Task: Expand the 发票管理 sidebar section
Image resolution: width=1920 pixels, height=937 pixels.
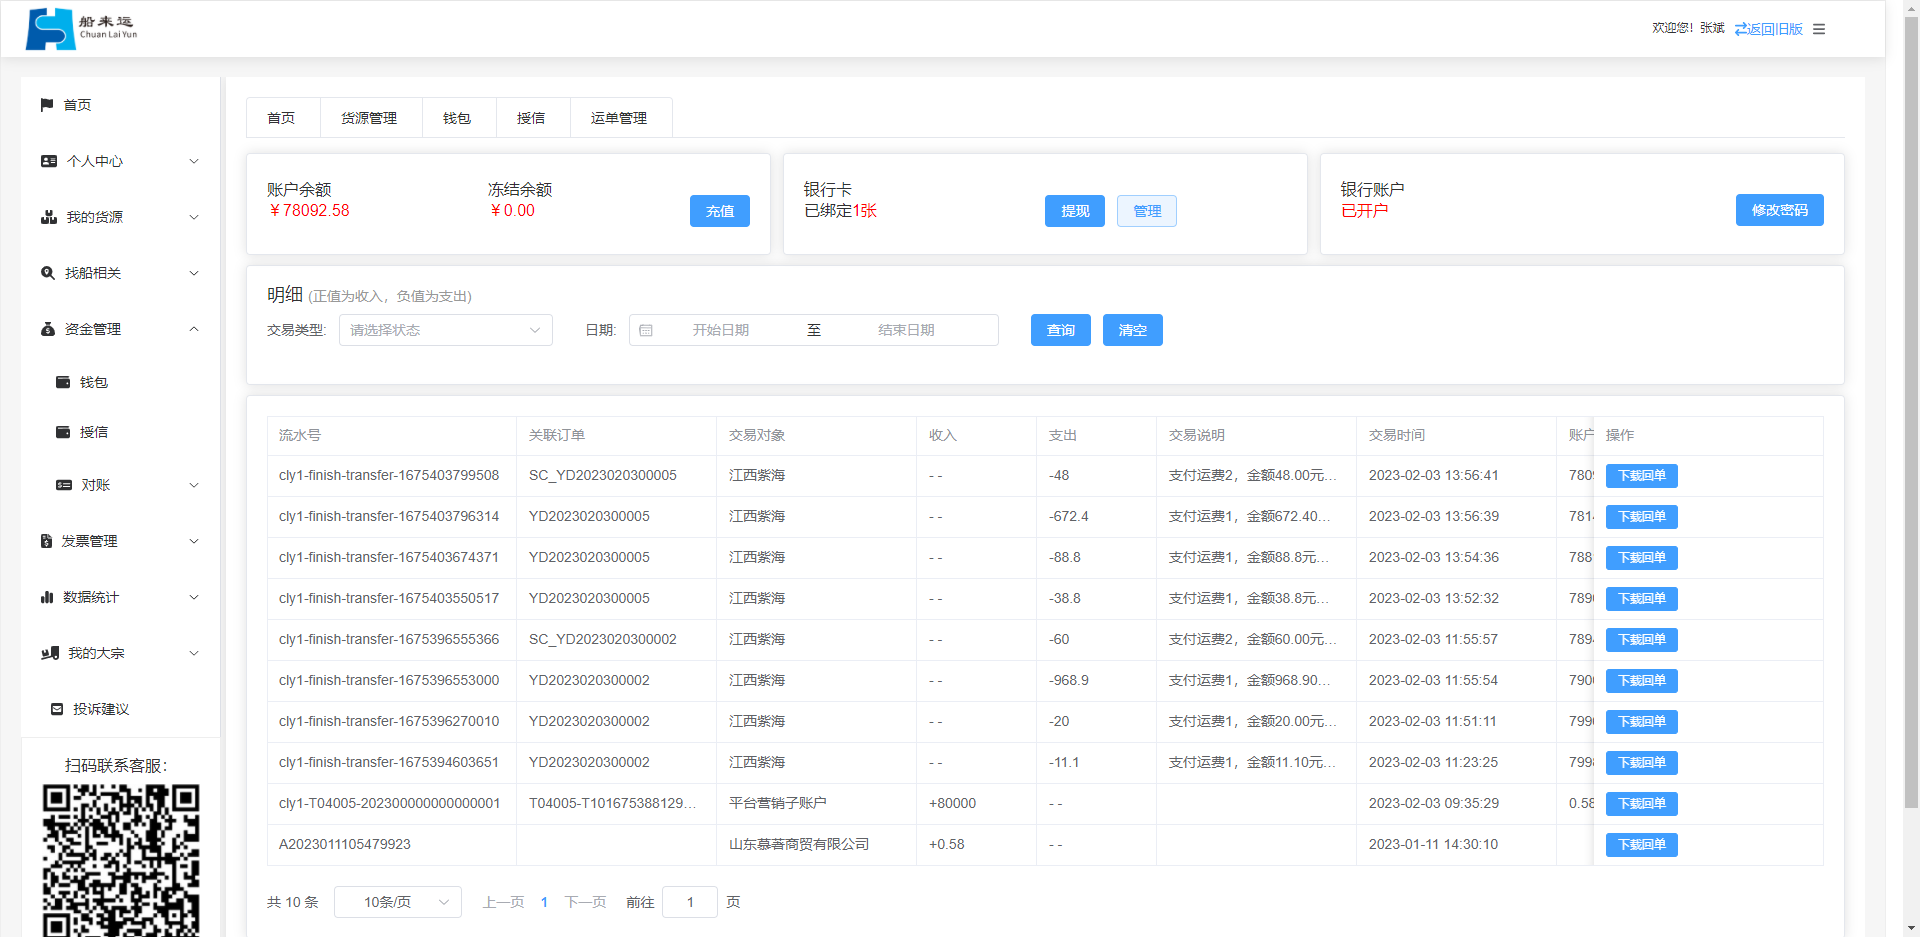Action: [194, 541]
